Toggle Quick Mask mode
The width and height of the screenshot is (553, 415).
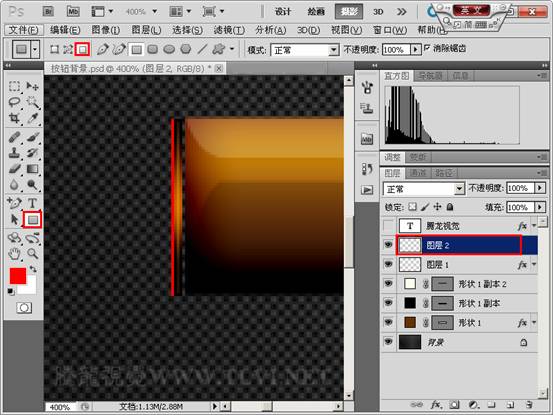point(24,308)
